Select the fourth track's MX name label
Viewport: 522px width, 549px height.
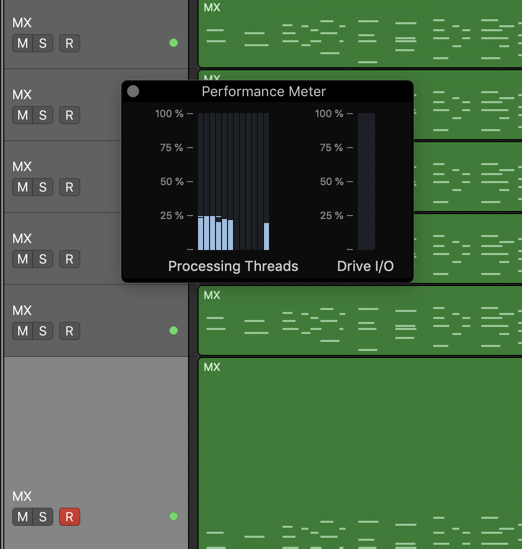click(22, 238)
